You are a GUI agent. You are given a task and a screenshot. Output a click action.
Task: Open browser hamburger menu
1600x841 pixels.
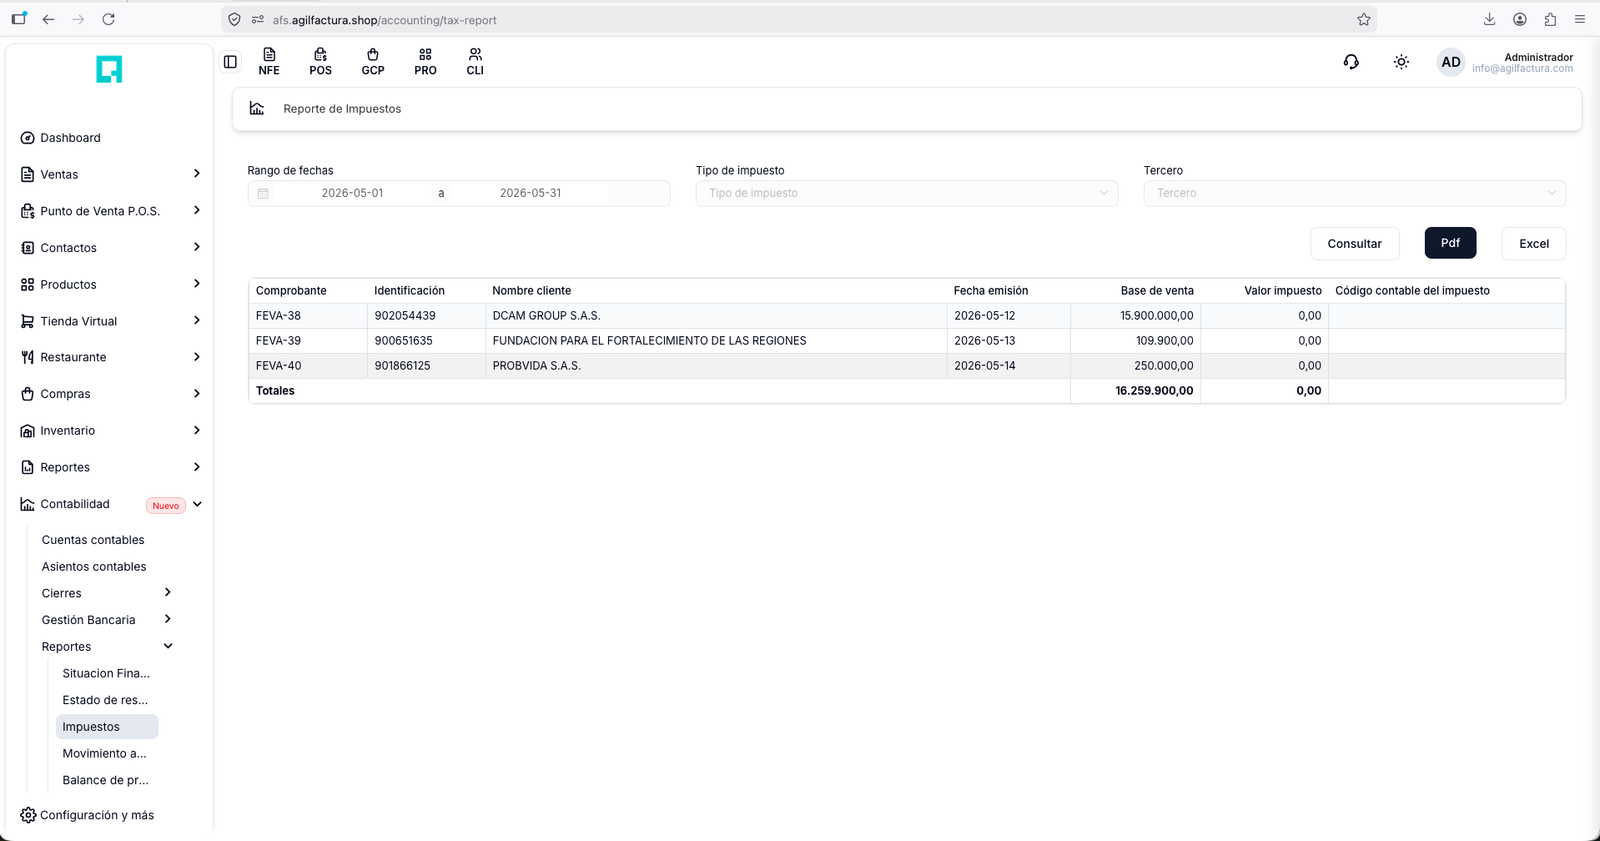pos(1580,19)
